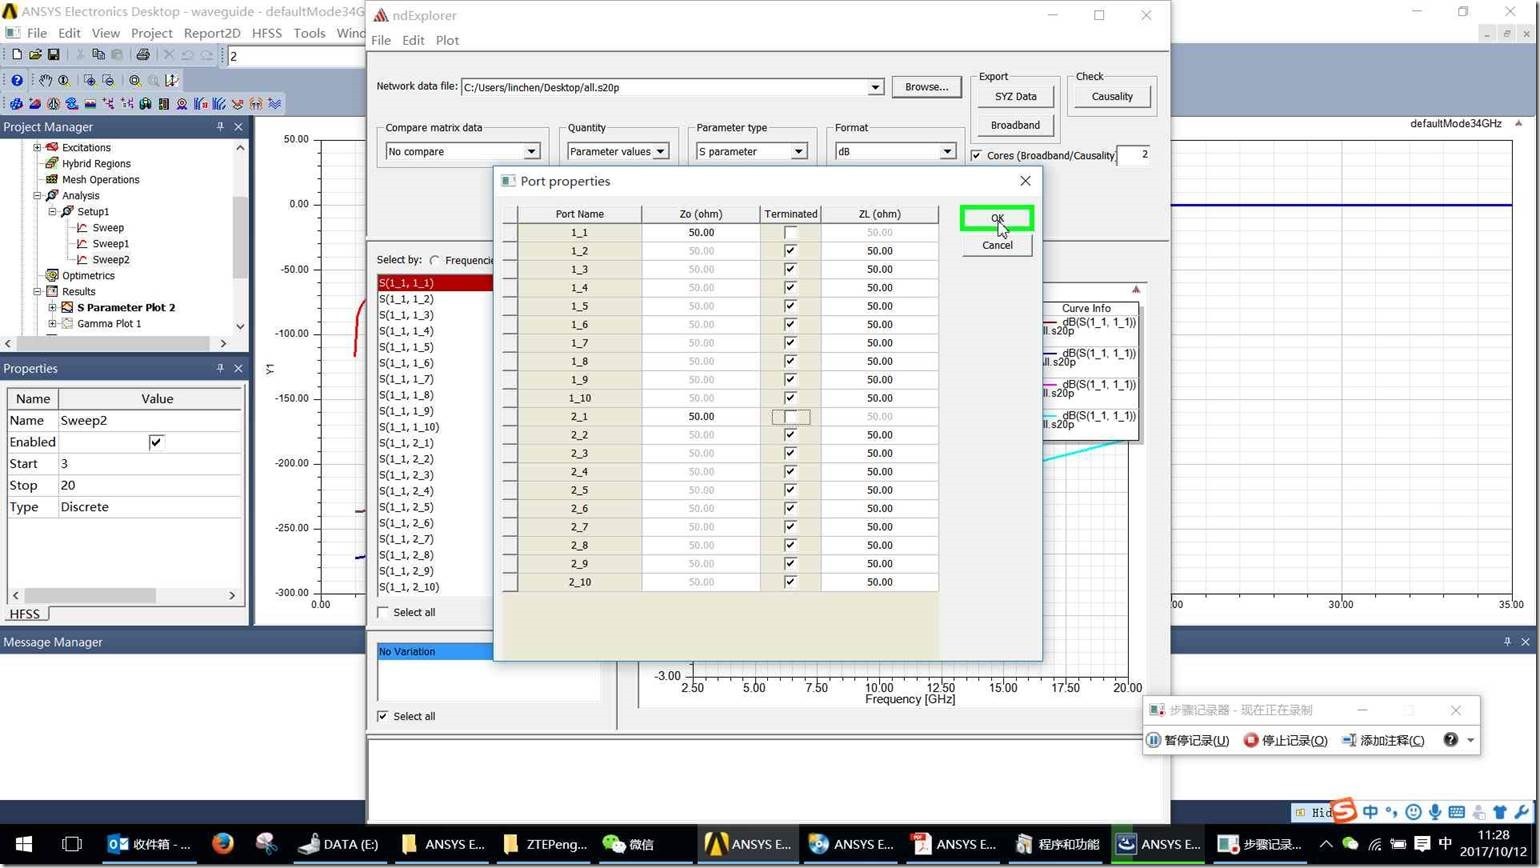Open the Plot menu in ndExplorer

[x=447, y=40]
